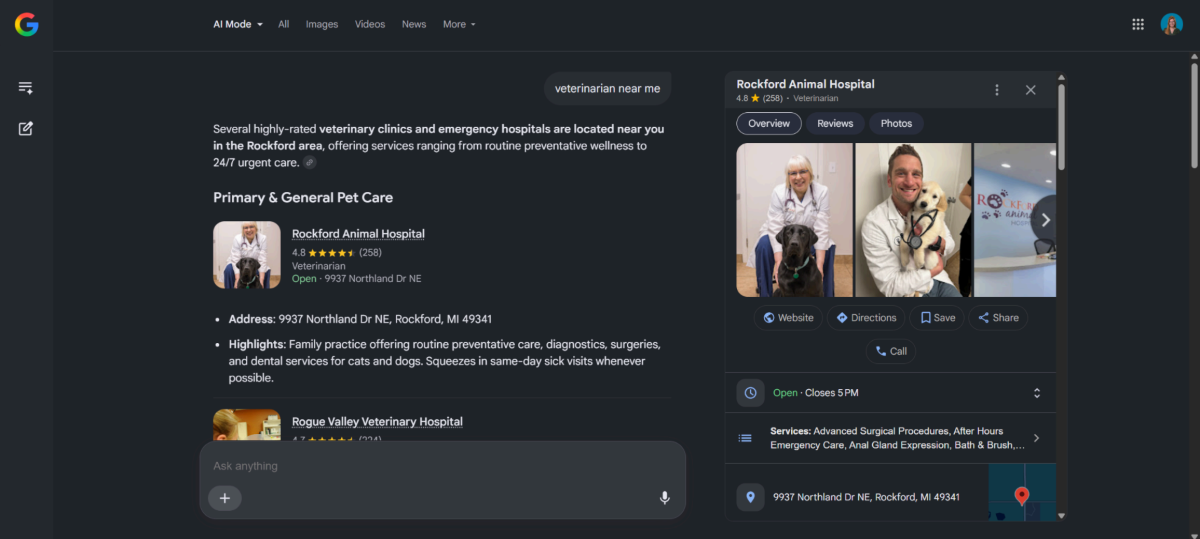Viewport: 1200px width, 539px height.
Task: Select the Photos tab in place panel
Action: (896, 123)
